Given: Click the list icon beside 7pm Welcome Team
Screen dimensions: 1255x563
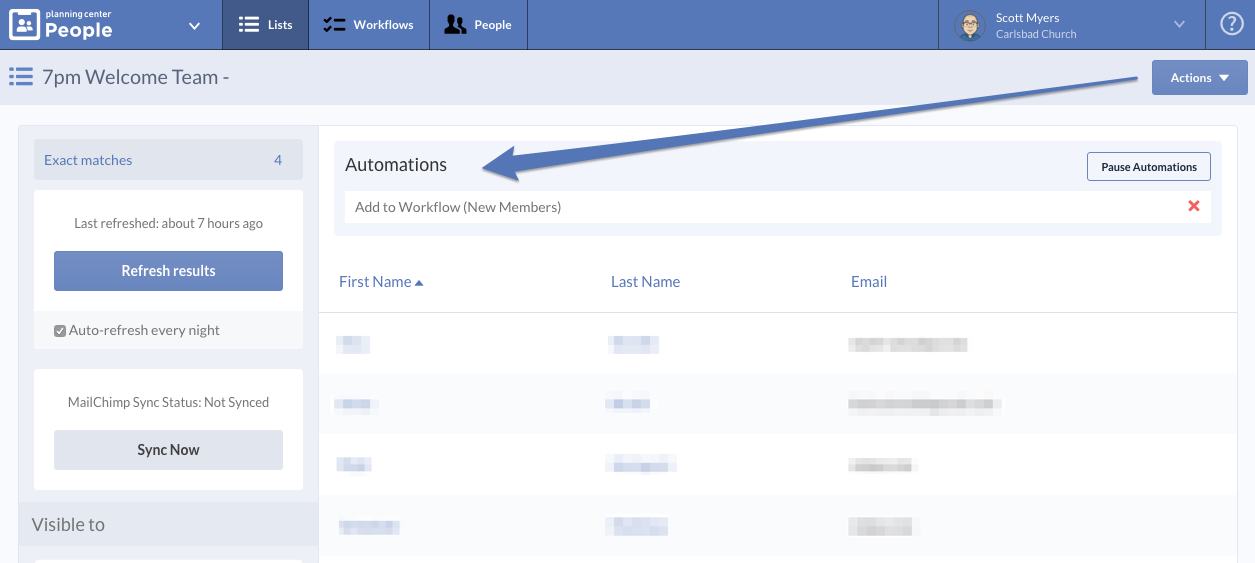Looking at the screenshot, I should pos(21,77).
